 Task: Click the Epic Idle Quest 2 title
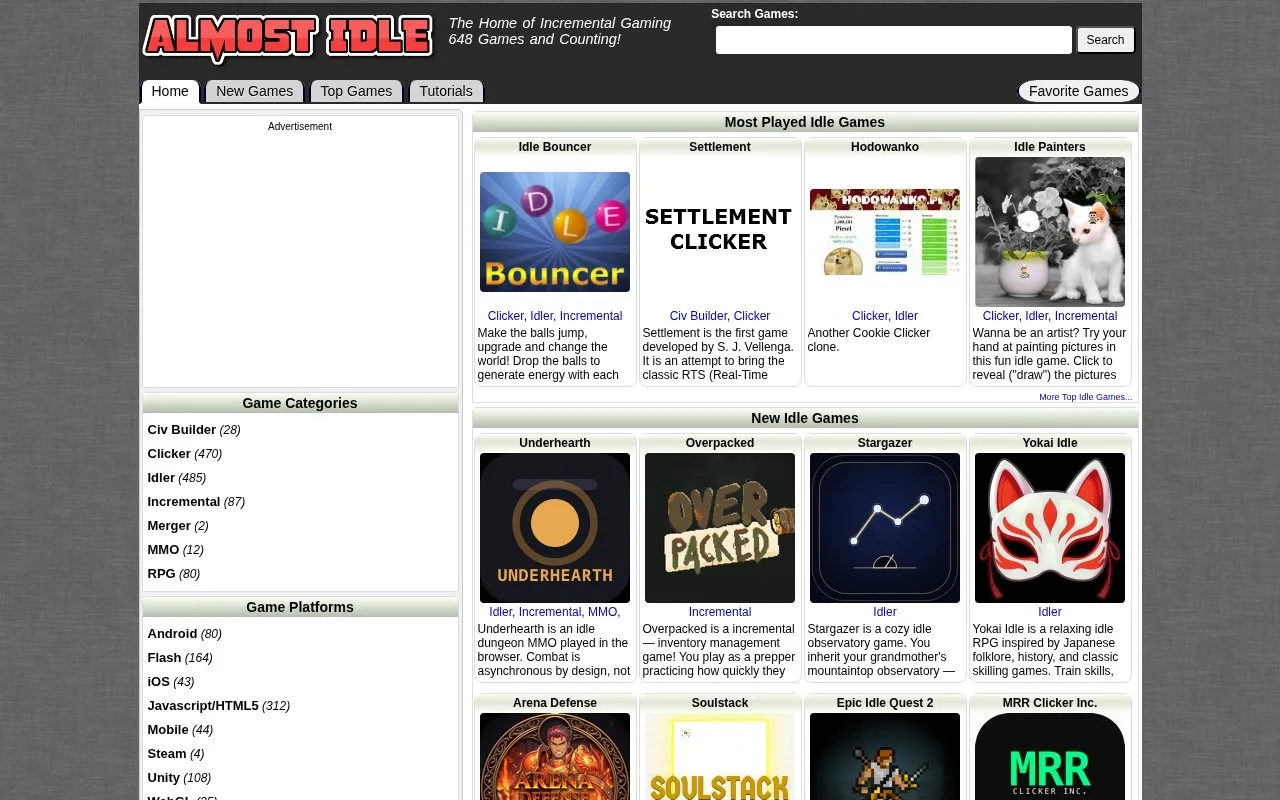(885, 703)
